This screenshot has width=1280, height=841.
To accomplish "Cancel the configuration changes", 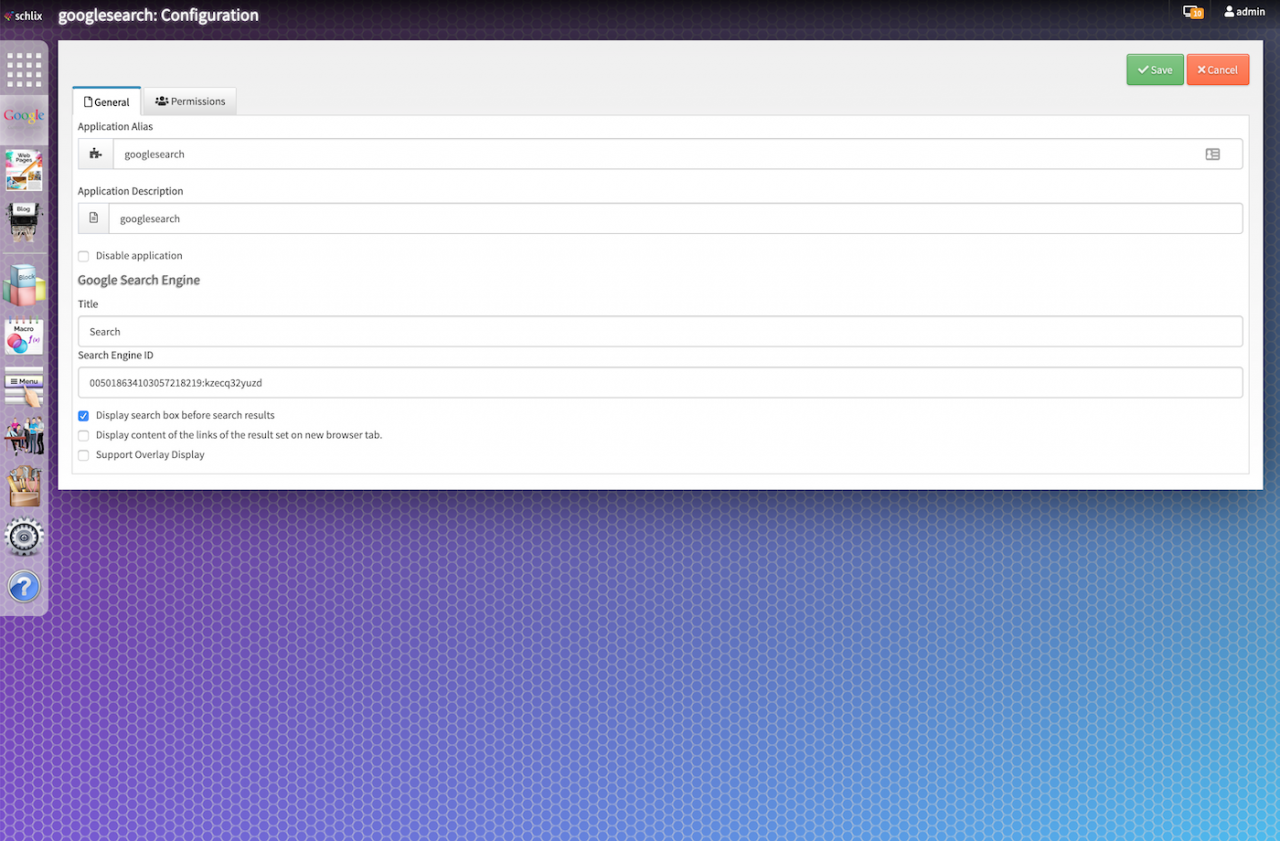I will coord(1218,70).
